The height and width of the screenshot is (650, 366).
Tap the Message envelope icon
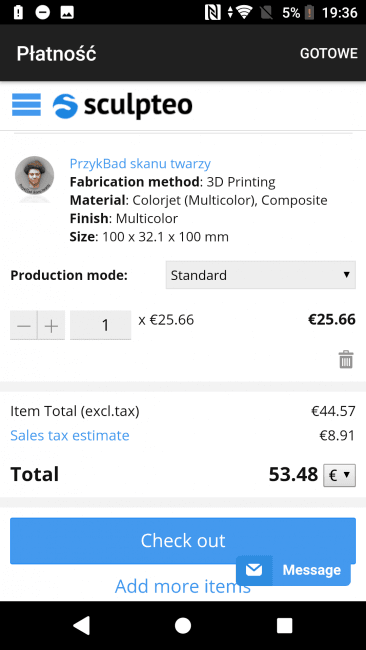click(x=254, y=570)
